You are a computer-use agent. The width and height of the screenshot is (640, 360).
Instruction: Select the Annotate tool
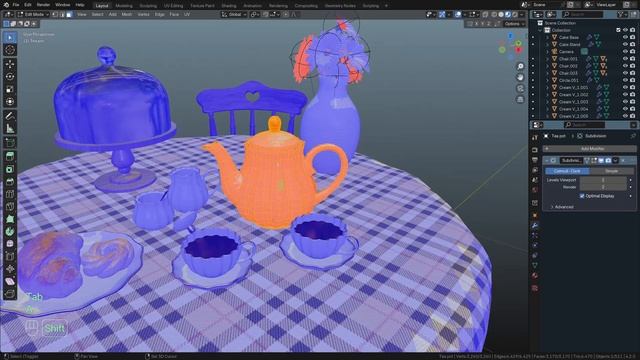(x=10, y=116)
